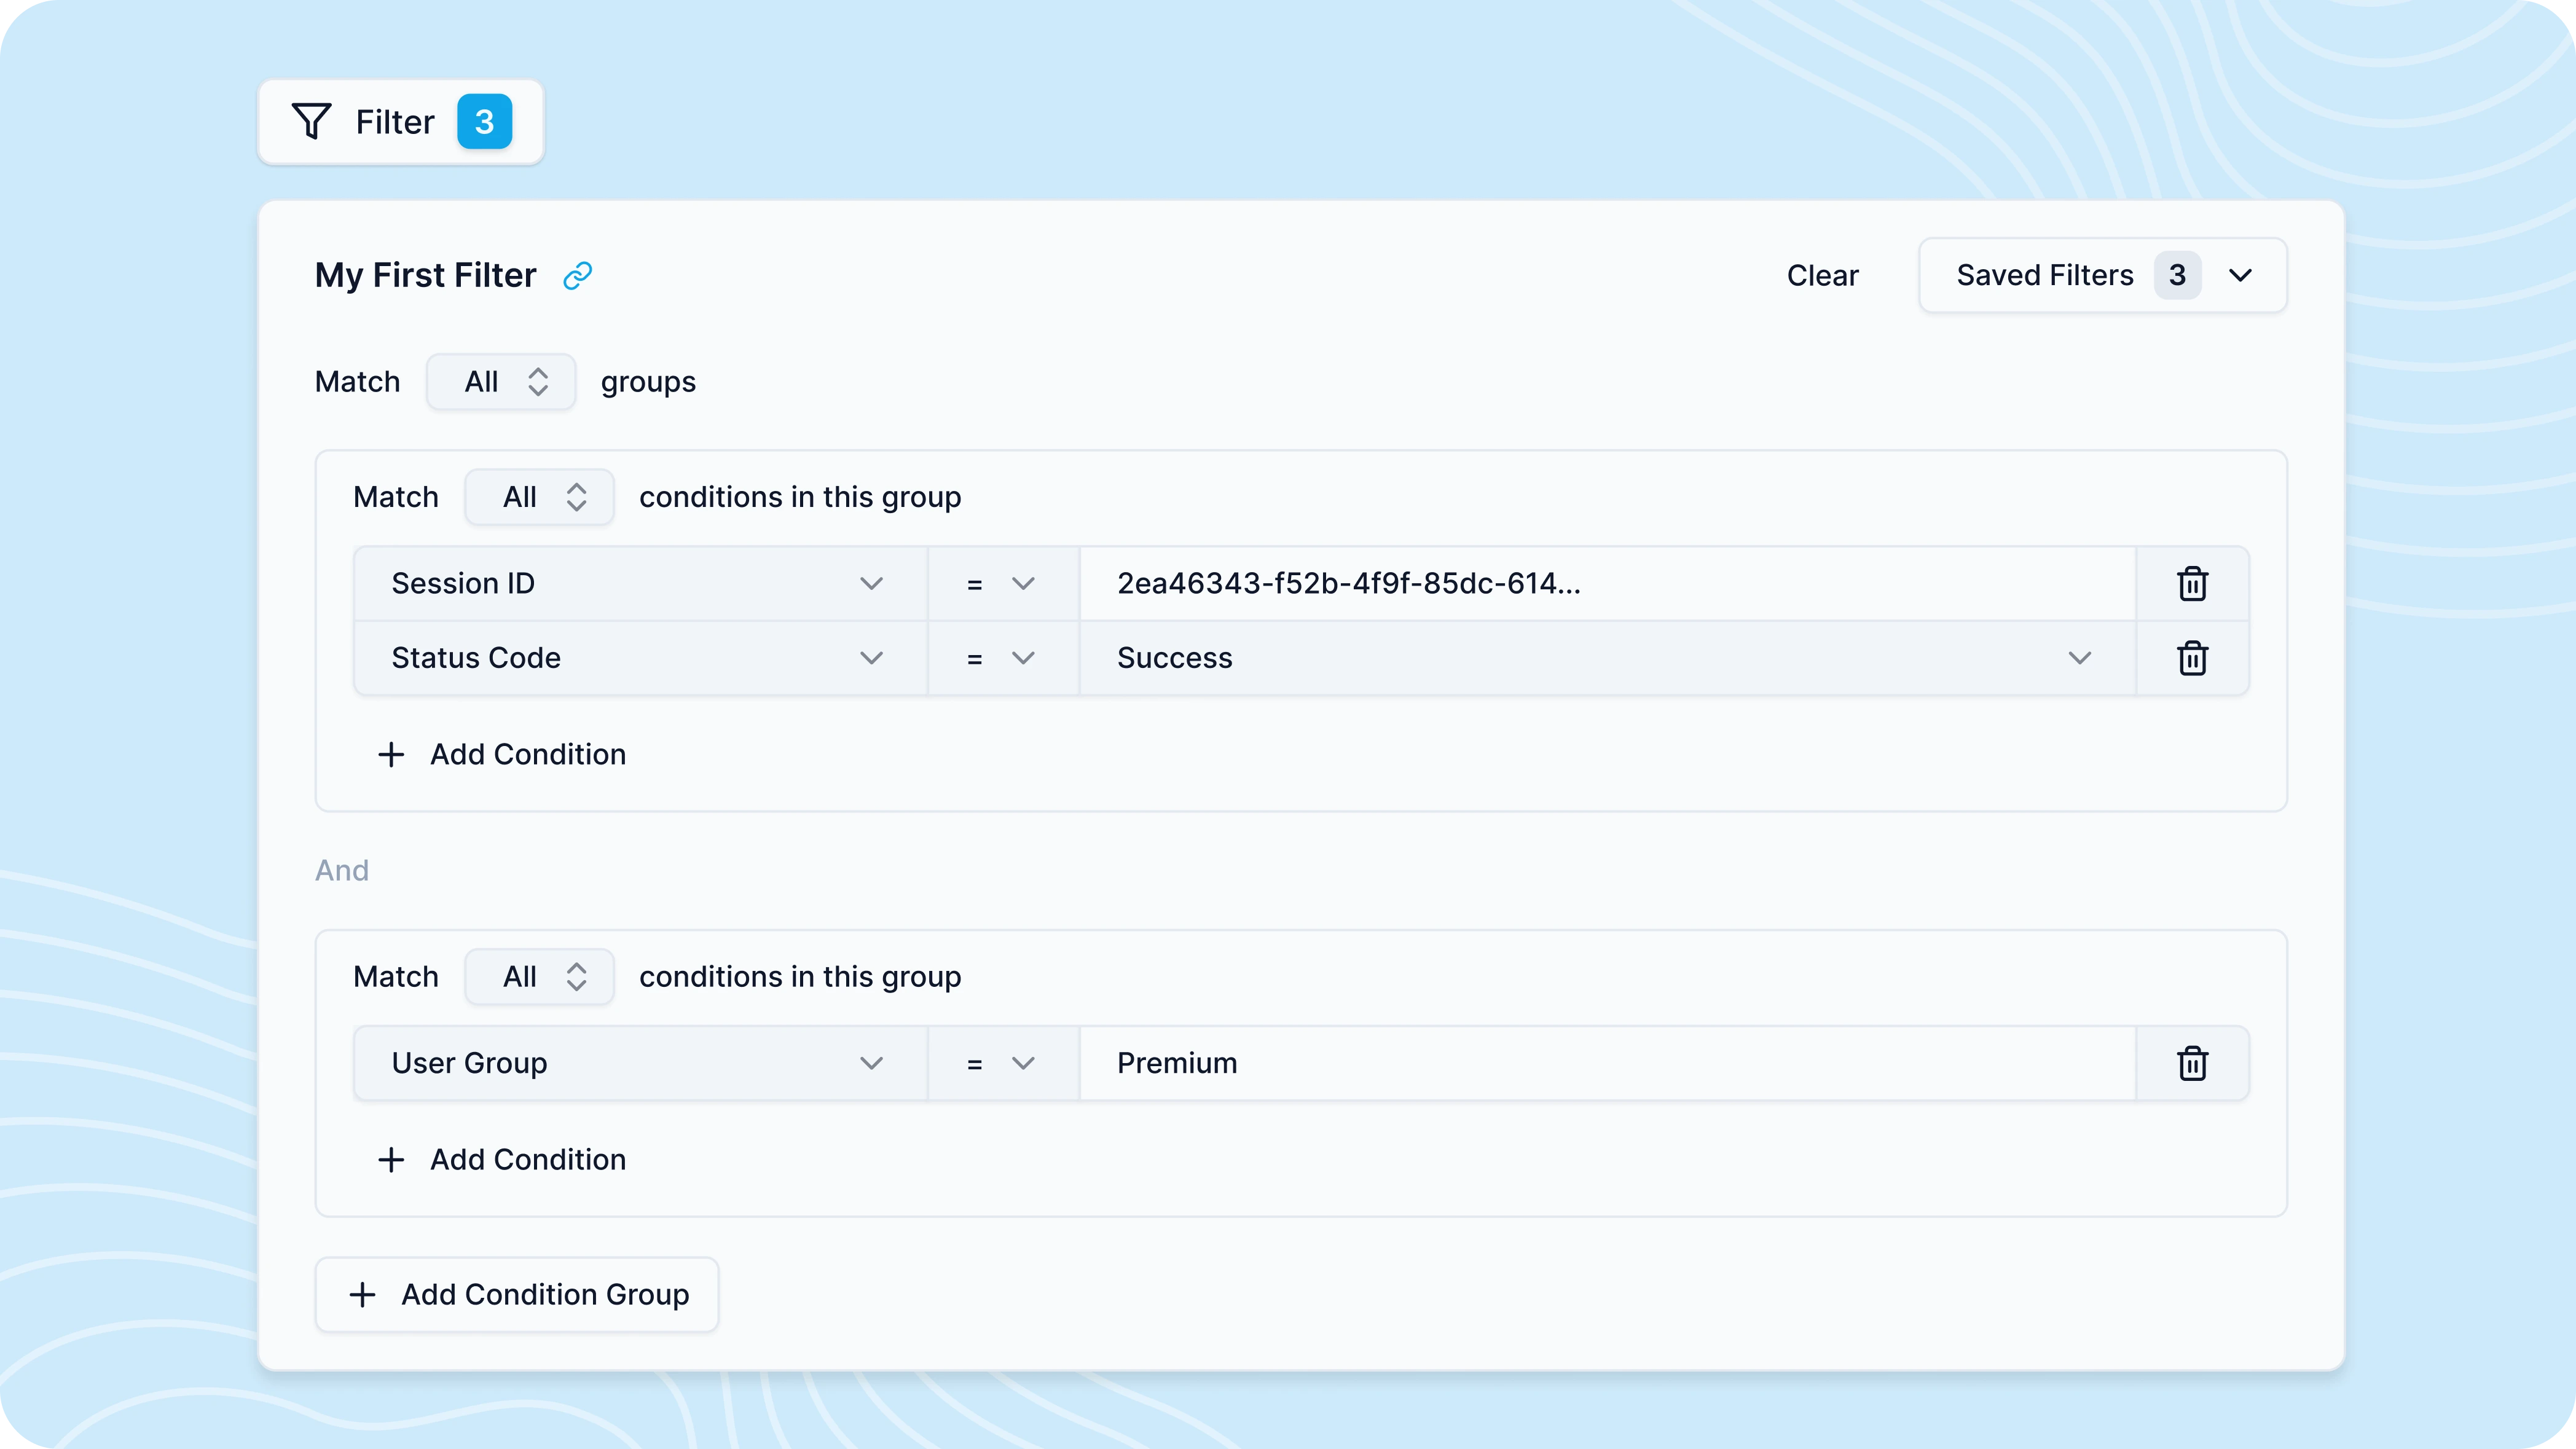The image size is (2576, 1449).
Task: Click the plus icon in the second Add Condition
Action: [391, 1159]
